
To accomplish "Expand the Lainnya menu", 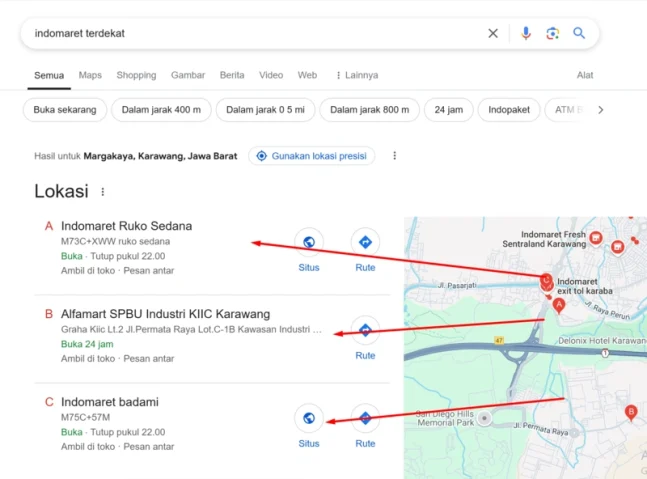I will pos(357,75).
